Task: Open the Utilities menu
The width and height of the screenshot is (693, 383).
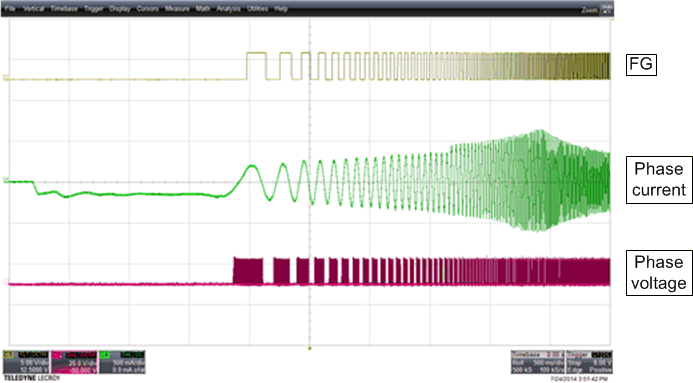Action: 257,8
